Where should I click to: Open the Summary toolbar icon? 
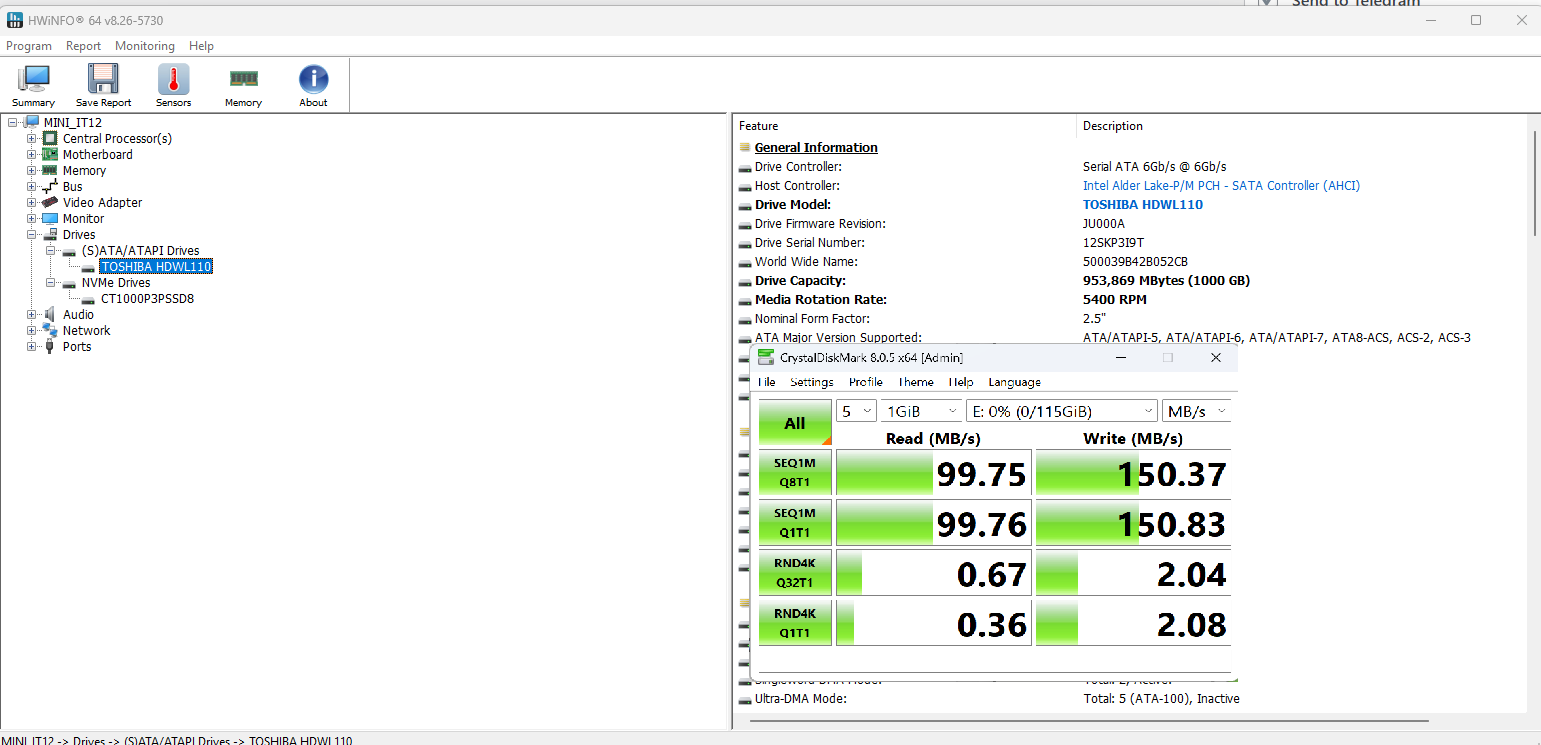tap(34, 79)
